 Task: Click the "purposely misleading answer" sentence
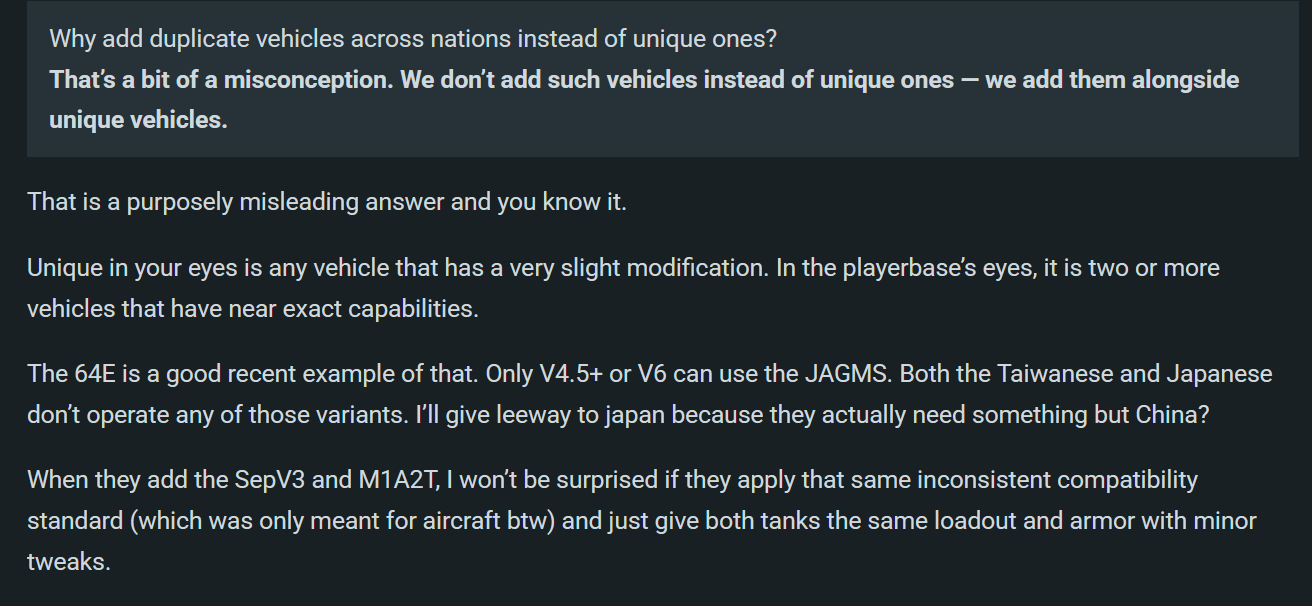(x=327, y=201)
